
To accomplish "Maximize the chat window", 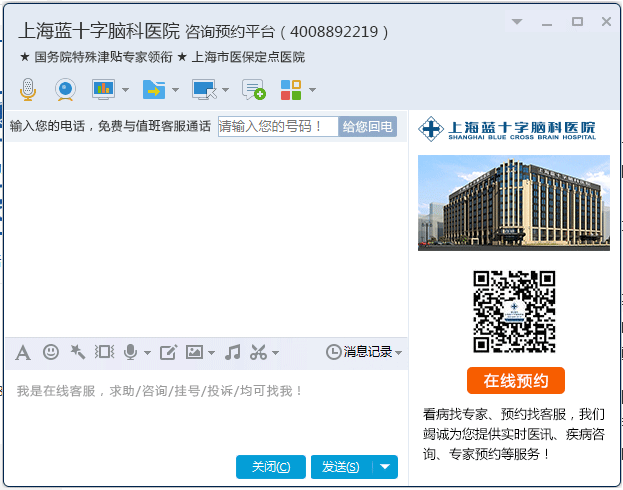I will coord(577,21).
